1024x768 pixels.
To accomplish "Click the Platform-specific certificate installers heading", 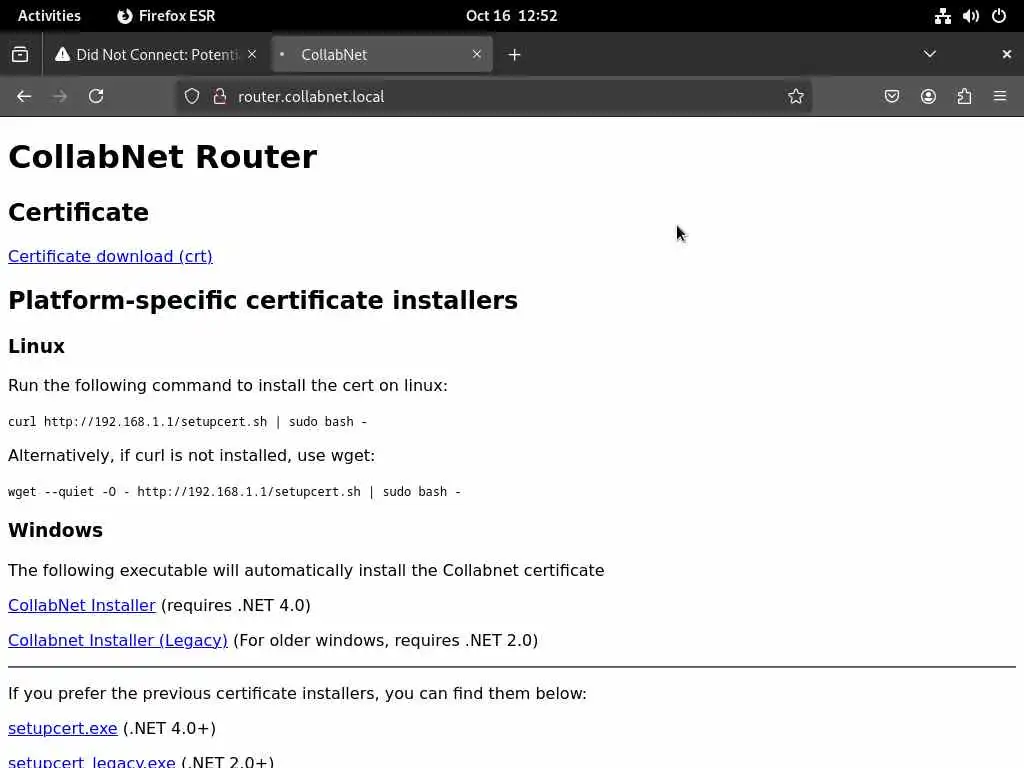I will 263,300.
